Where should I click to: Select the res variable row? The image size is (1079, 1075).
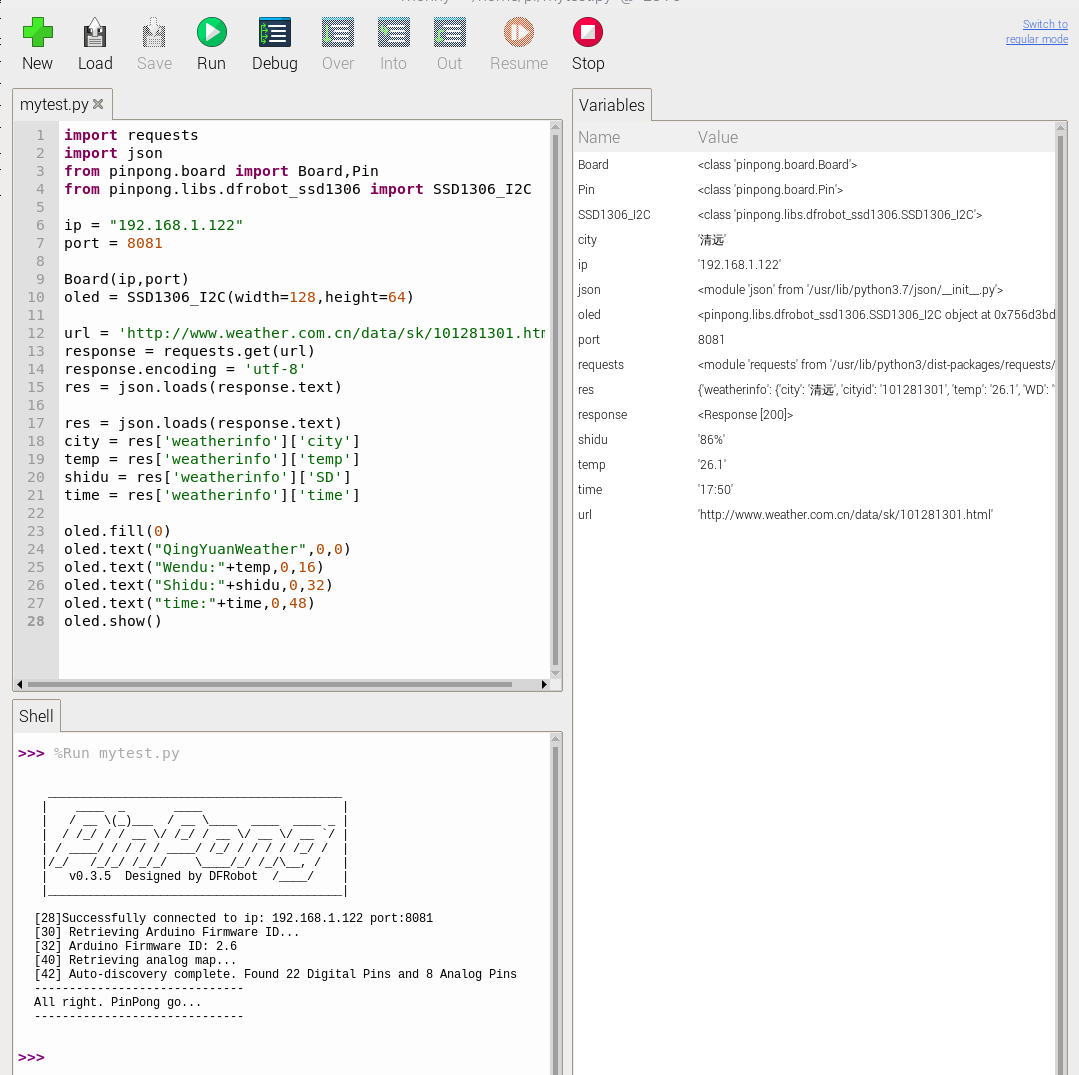coord(815,390)
